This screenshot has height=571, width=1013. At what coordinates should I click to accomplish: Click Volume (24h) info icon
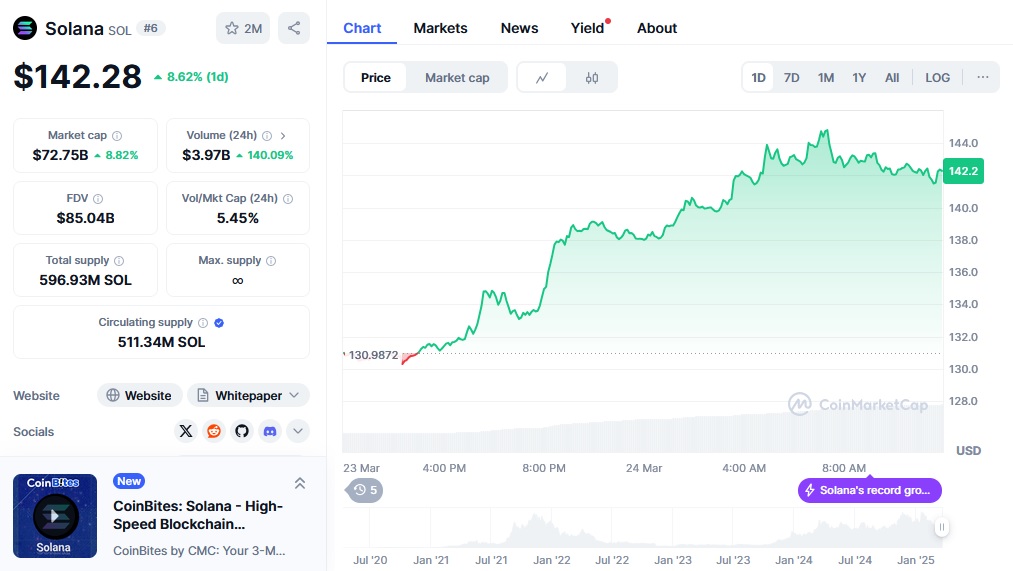pyautogui.click(x=267, y=136)
